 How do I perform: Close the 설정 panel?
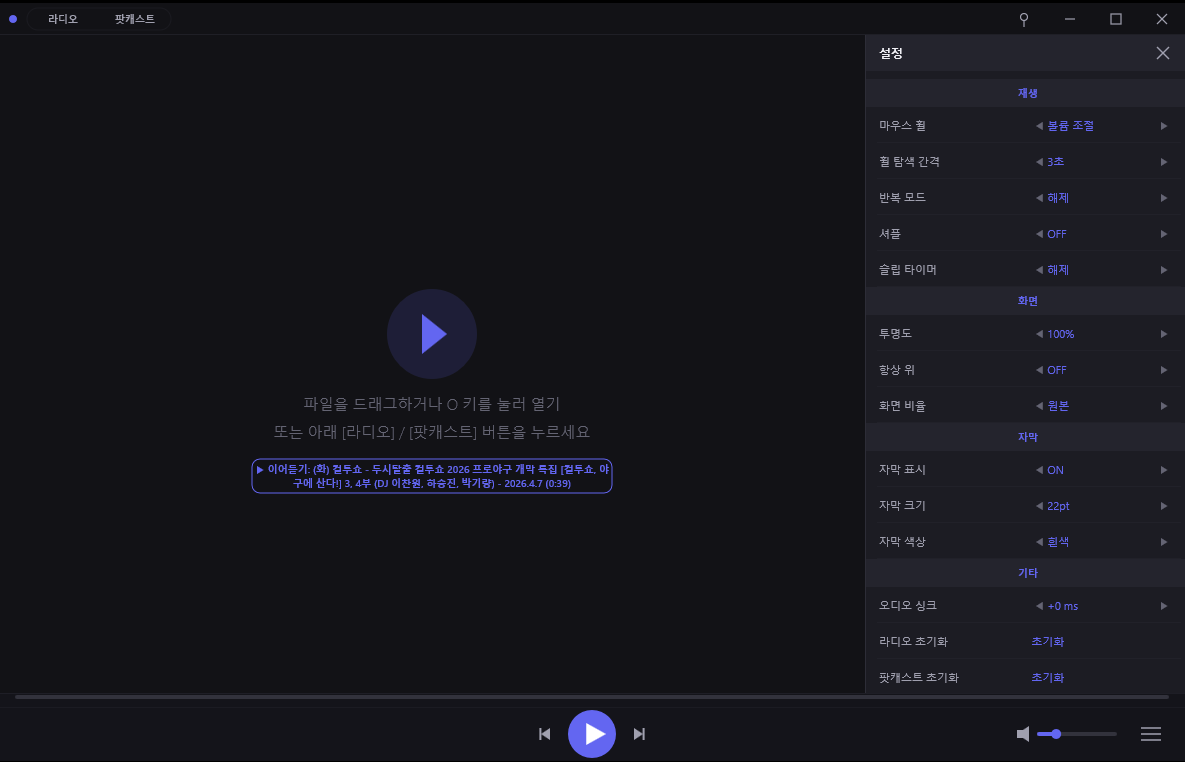1162,53
